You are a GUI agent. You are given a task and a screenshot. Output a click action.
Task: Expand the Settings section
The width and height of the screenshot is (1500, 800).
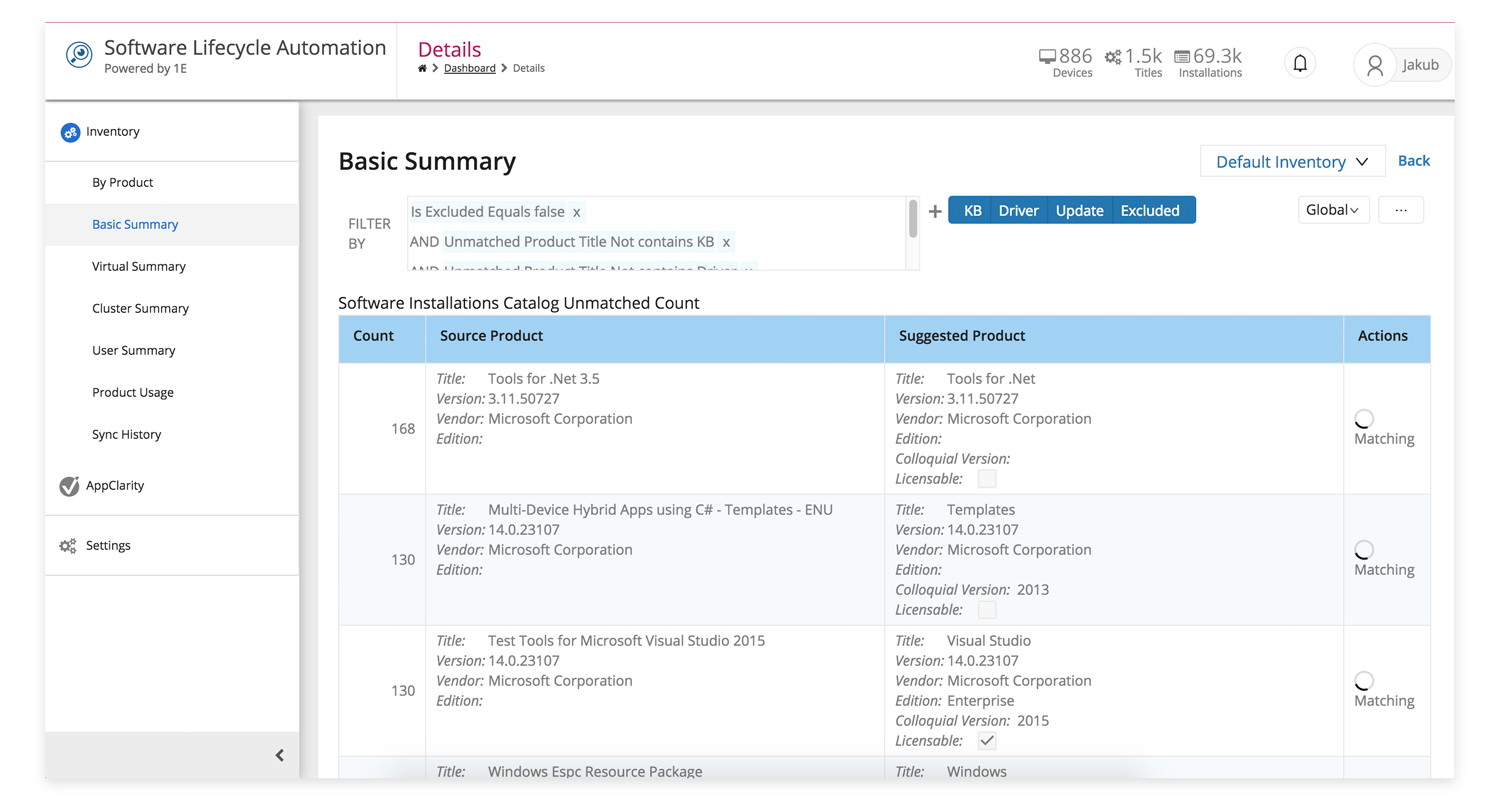pos(172,546)
